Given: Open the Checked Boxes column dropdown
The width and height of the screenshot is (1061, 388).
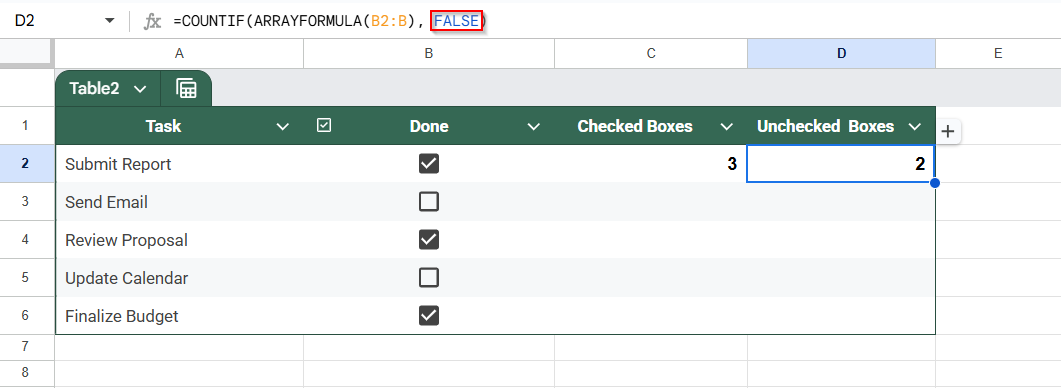Looking at the screenshot, I should [727, 127].
